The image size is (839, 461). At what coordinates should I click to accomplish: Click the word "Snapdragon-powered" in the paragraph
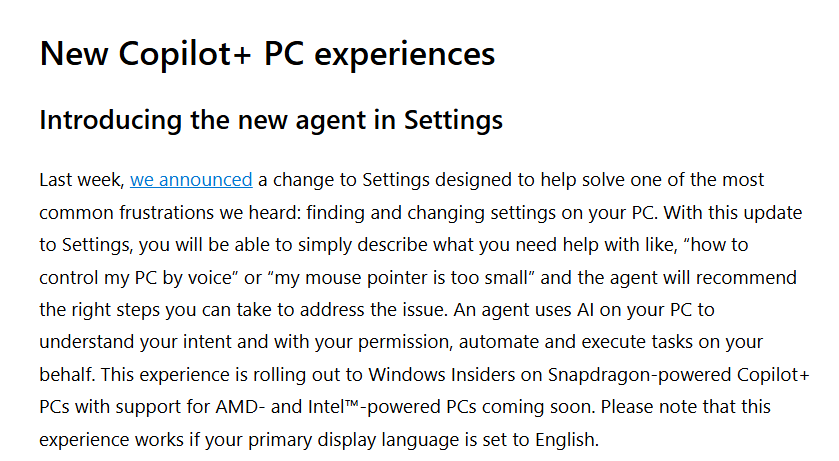tap(639, 375)
